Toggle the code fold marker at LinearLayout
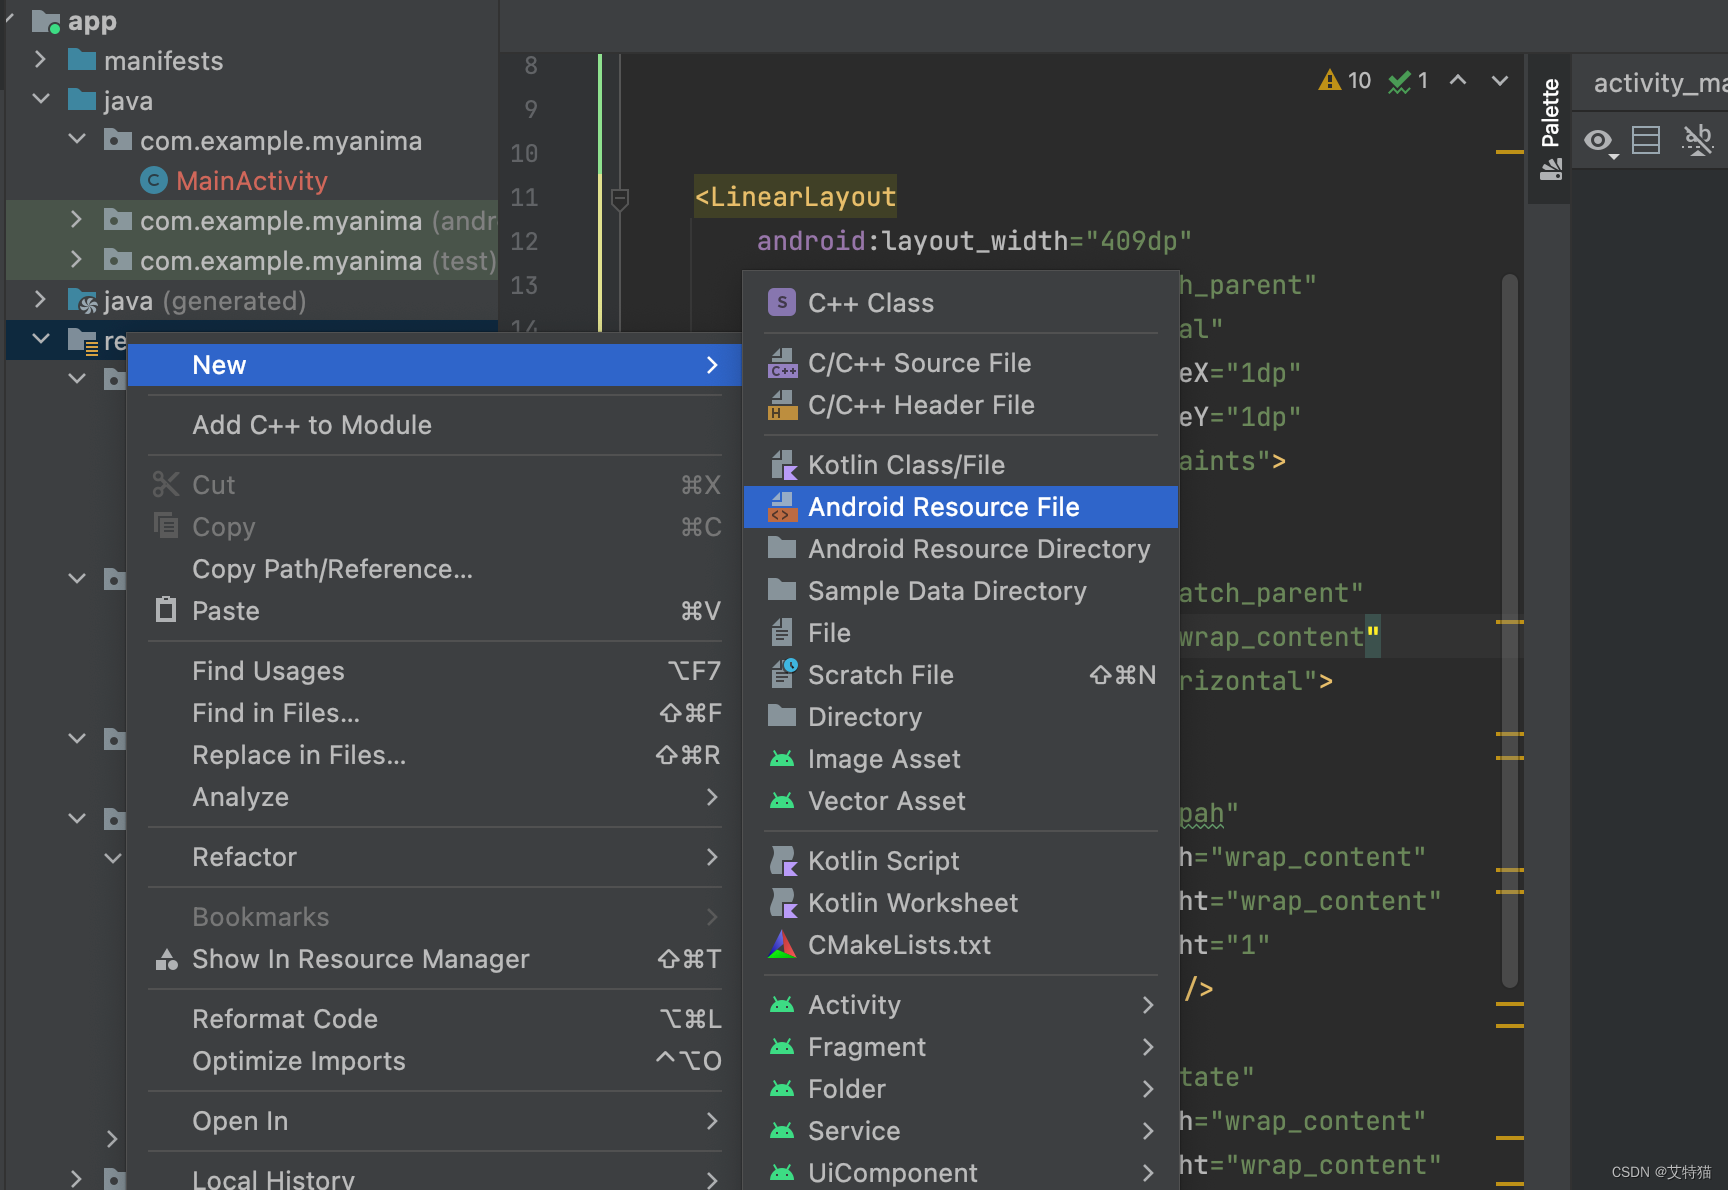The image size is (1728, 1190). coord(620,199)
